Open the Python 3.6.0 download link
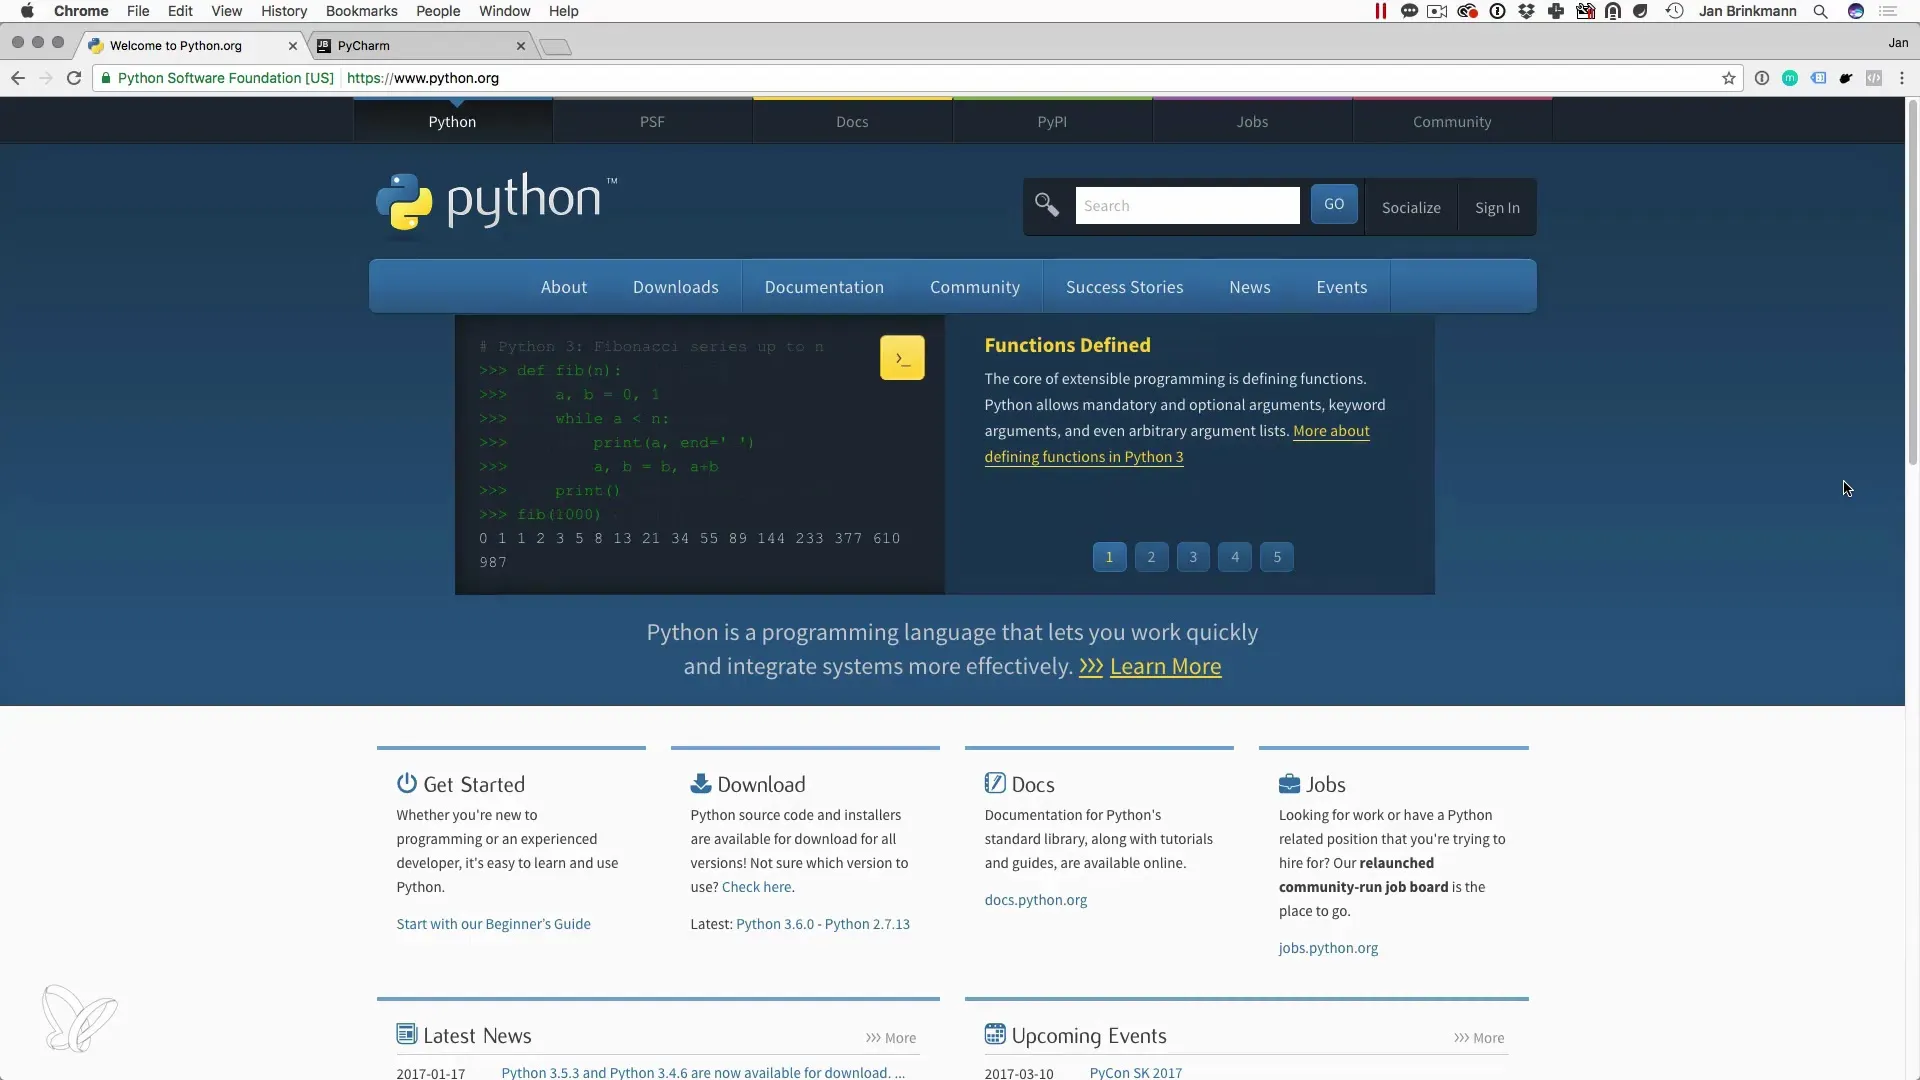1920x1080 pixels. pos(775,924)
